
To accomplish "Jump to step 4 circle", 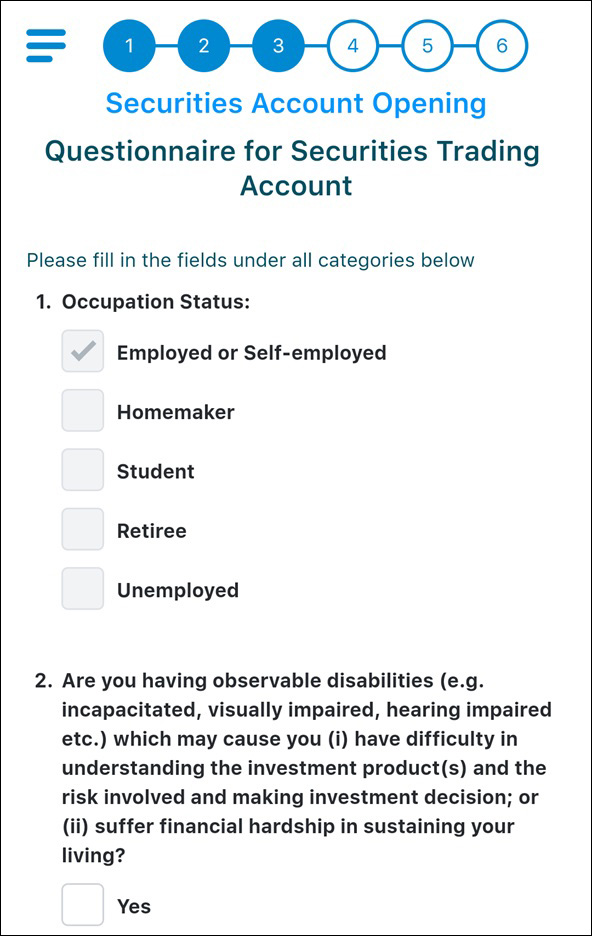I will [353, 46].
